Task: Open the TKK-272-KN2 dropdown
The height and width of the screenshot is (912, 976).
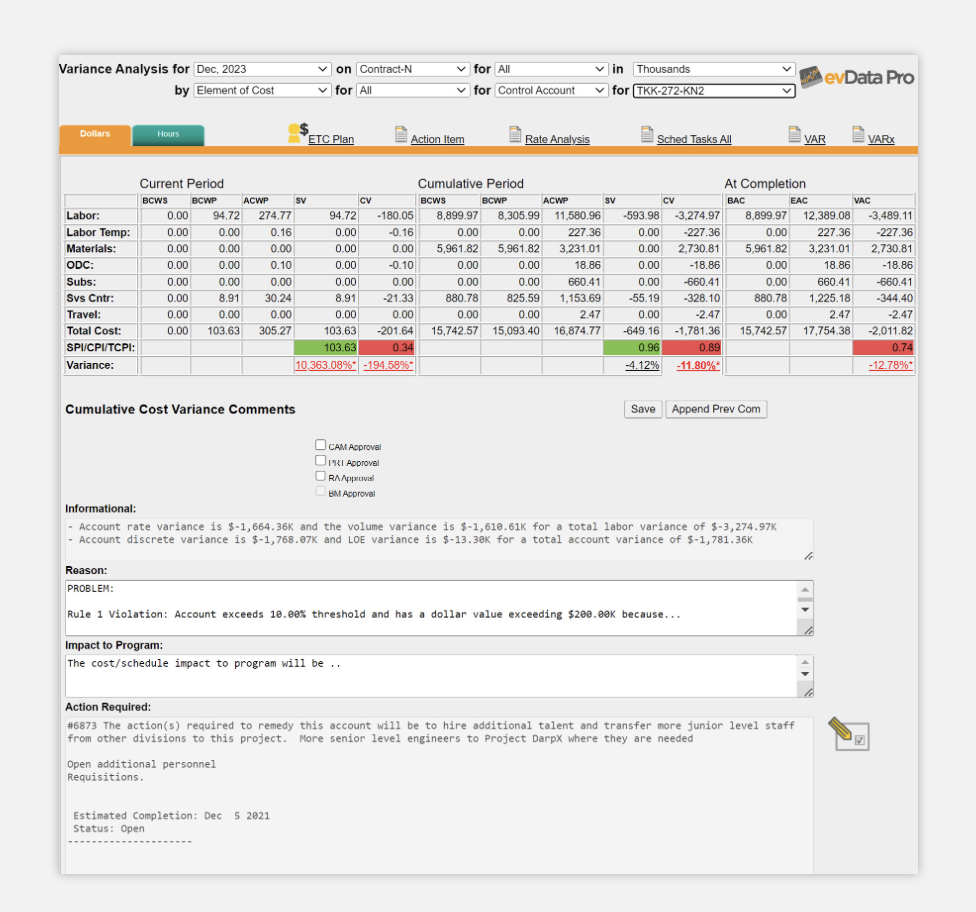Action: [714, 91]
